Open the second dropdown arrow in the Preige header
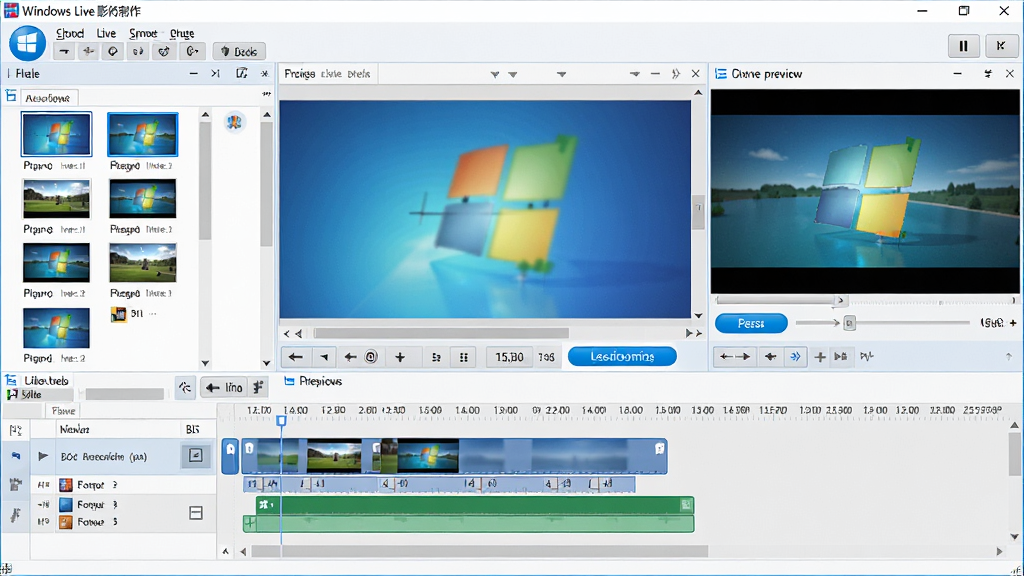Viewport: 1024px width, 576px height. point(513,74)
